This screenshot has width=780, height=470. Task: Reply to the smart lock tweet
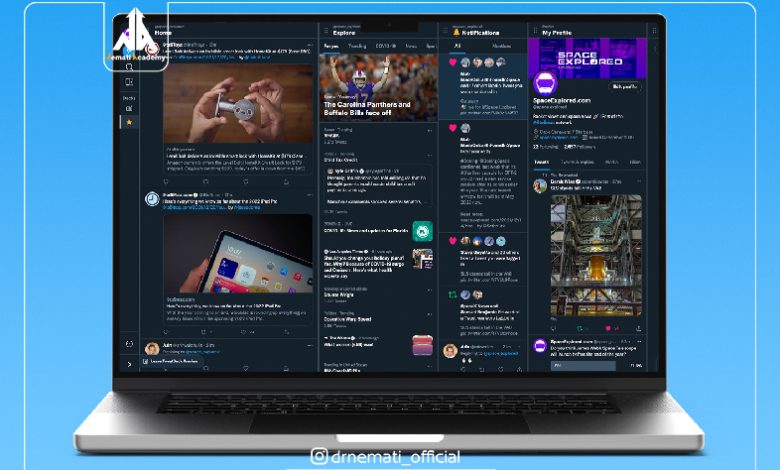(166, 182)
